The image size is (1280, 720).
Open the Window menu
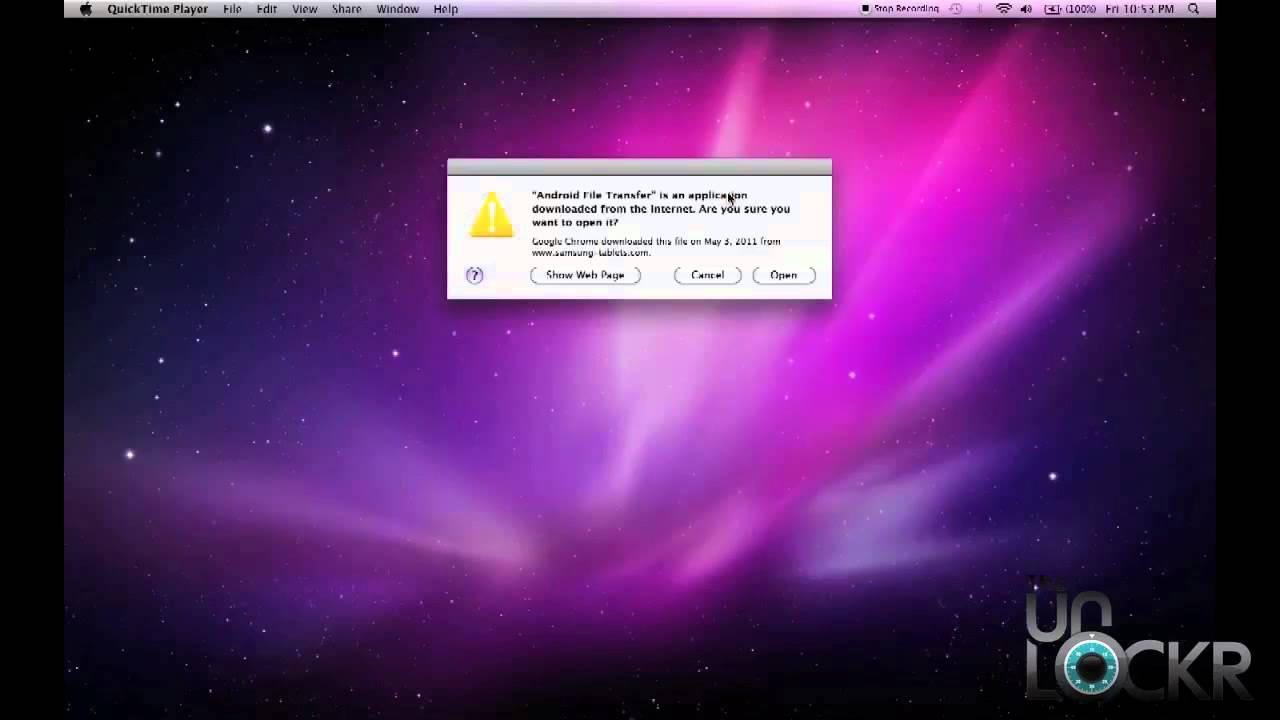397,9
